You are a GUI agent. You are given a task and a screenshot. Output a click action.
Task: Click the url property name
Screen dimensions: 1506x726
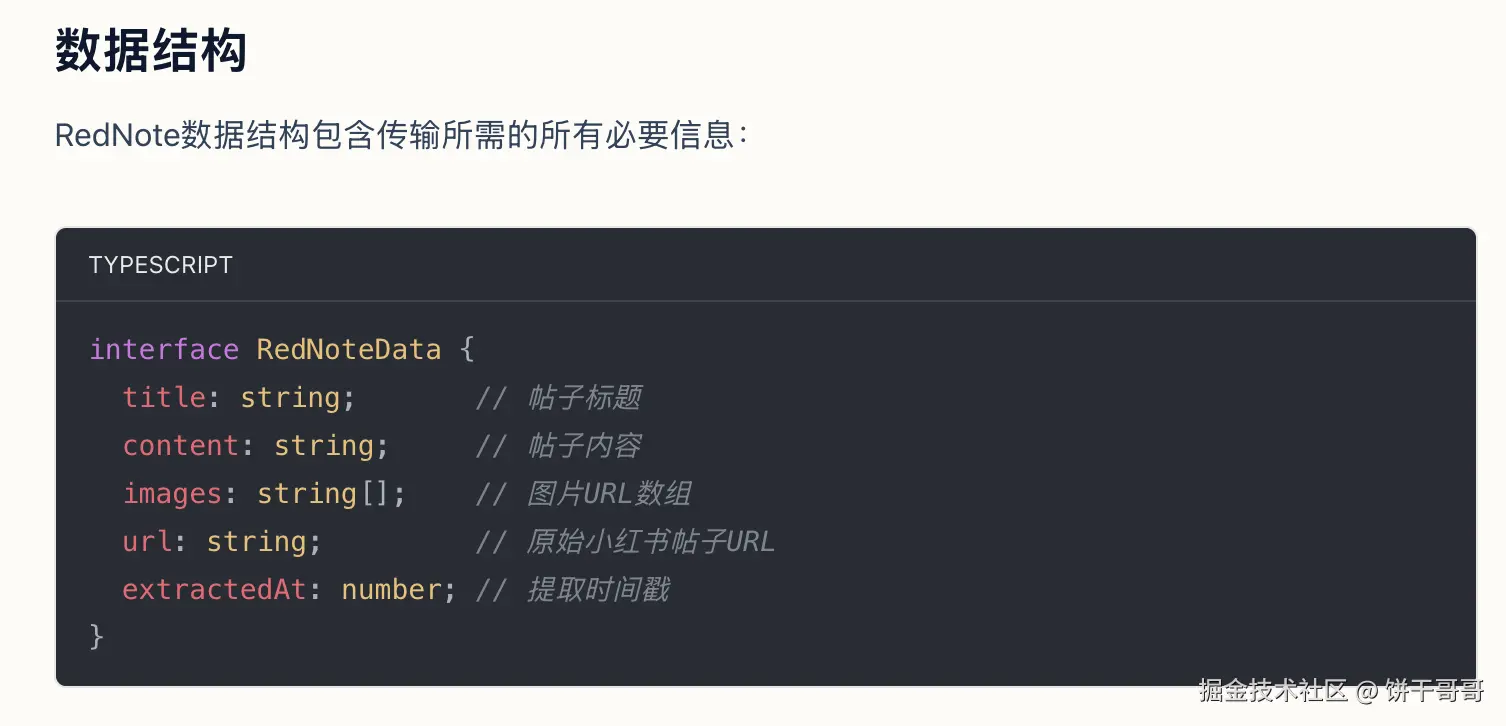147,541
